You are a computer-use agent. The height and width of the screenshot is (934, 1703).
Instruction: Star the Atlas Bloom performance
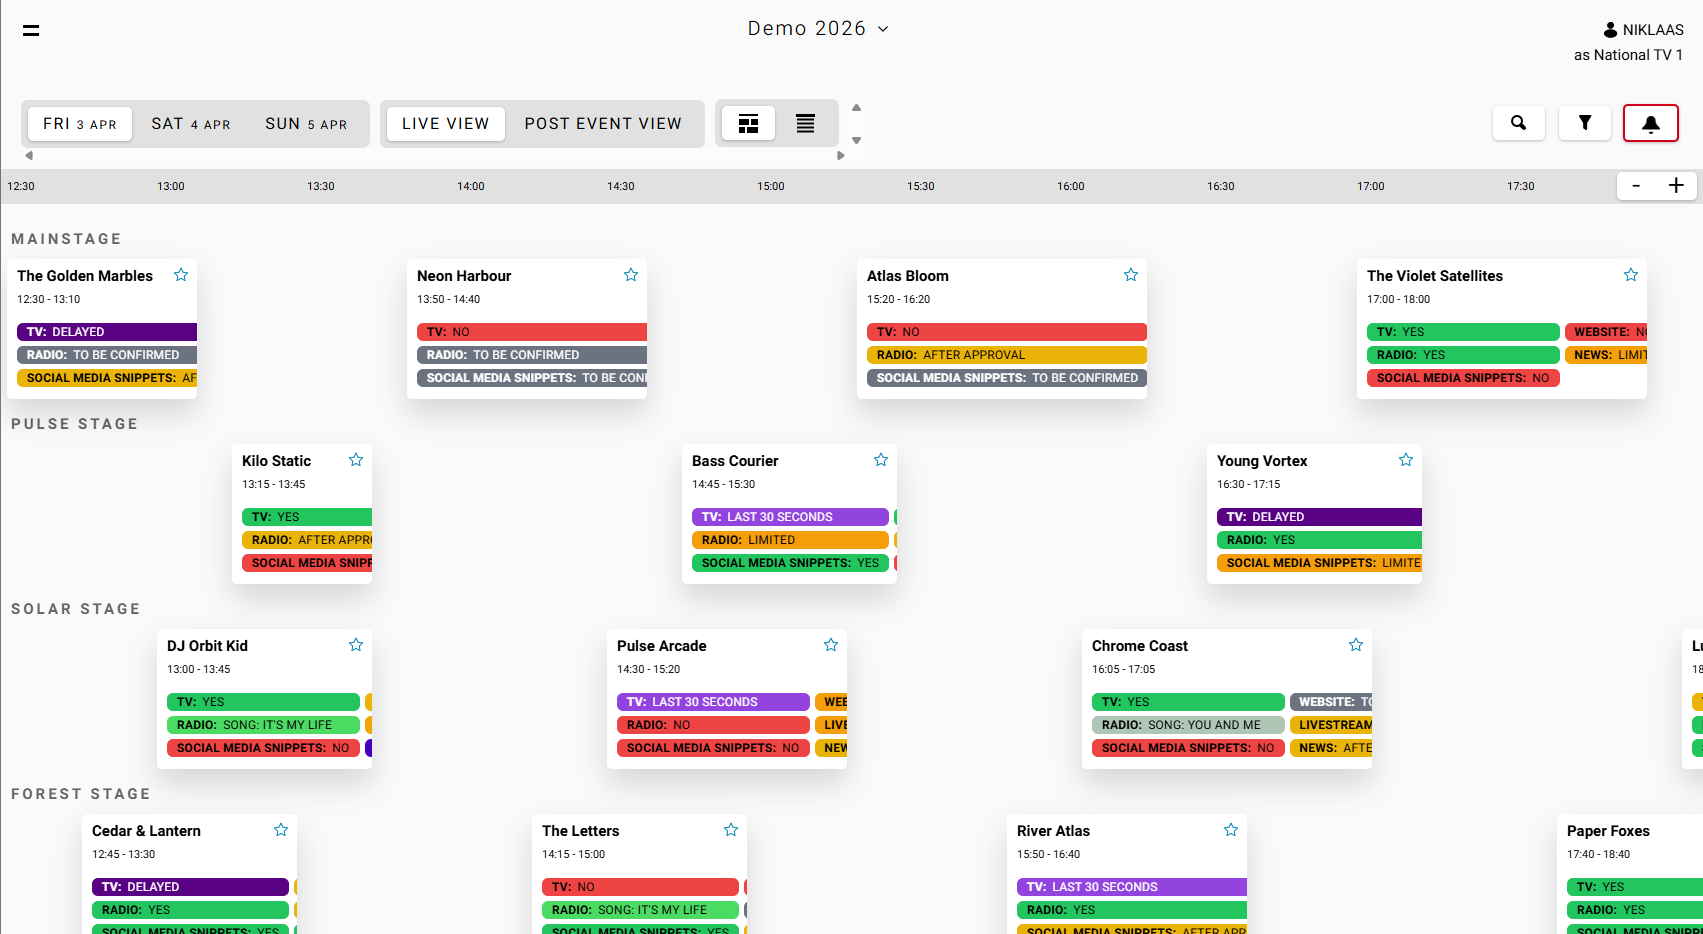tap(1131, 275)
